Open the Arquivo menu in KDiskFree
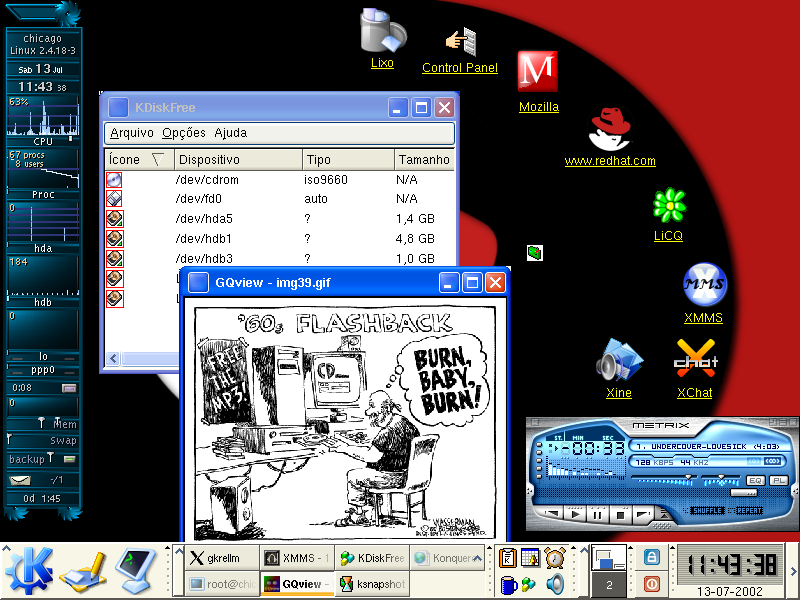 [132, 133]
